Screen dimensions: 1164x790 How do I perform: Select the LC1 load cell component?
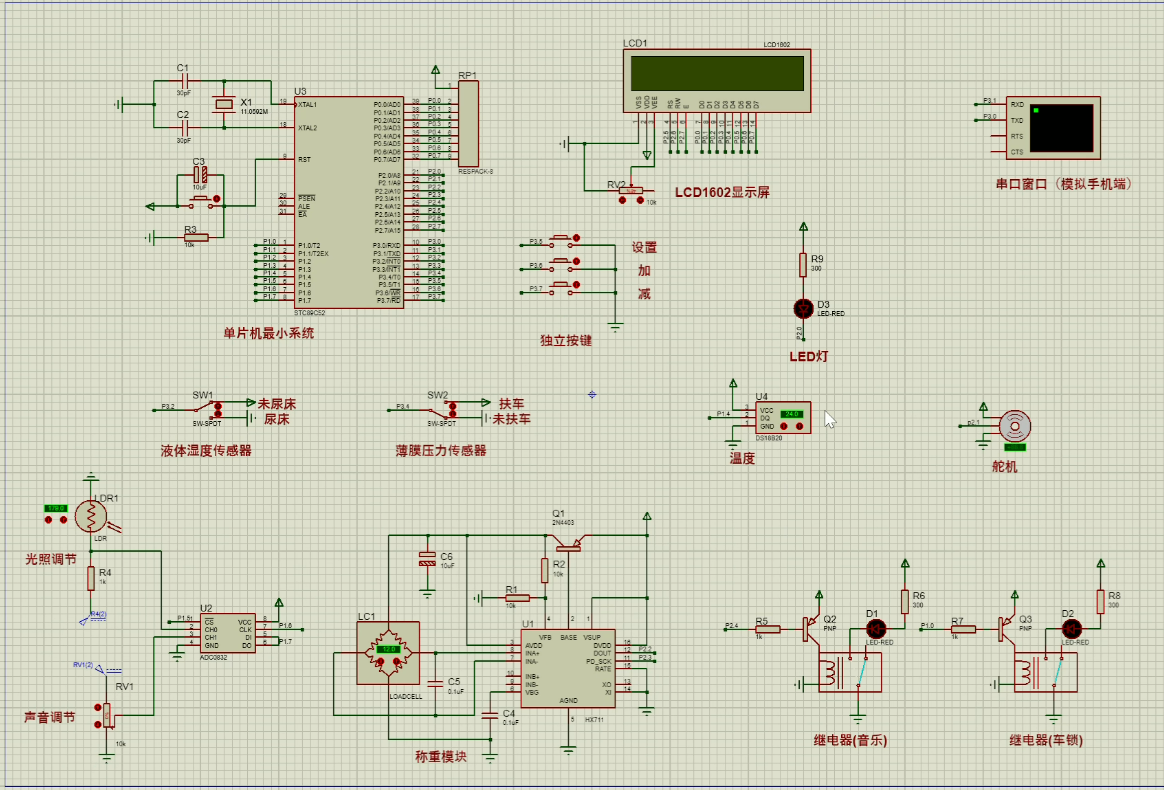[x=388, y=652]
